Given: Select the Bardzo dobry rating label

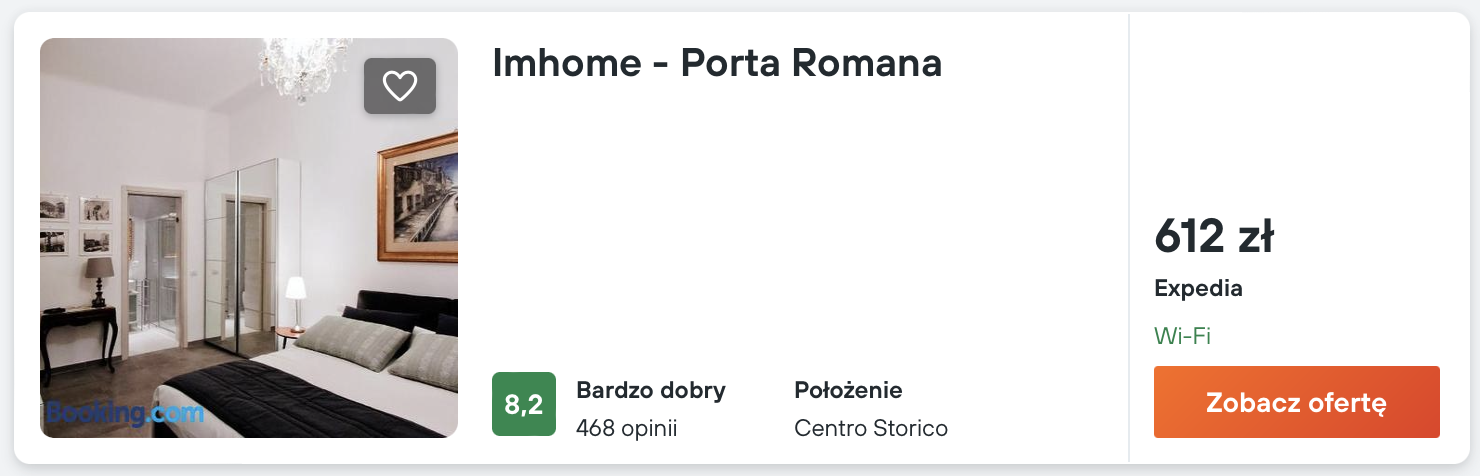Looking at the screenshot, I should pyautogui.click(x=651, y=389).
